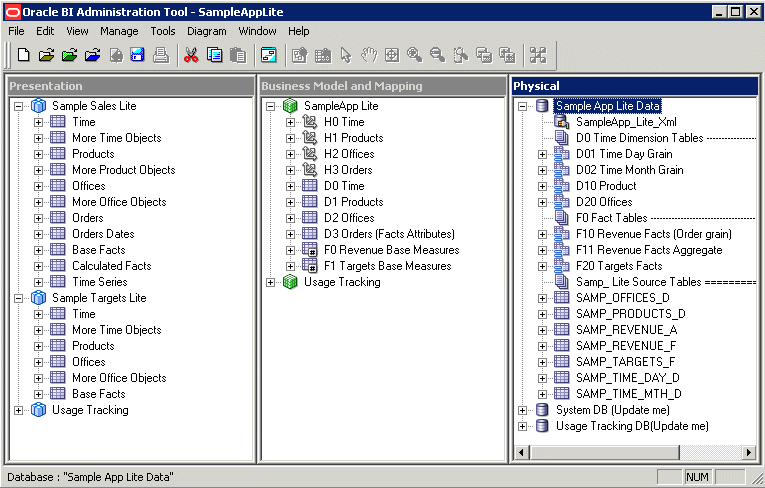Collapse the Sample Targets Lite subject area
The image size is (765, 488).
coord(19,298)
